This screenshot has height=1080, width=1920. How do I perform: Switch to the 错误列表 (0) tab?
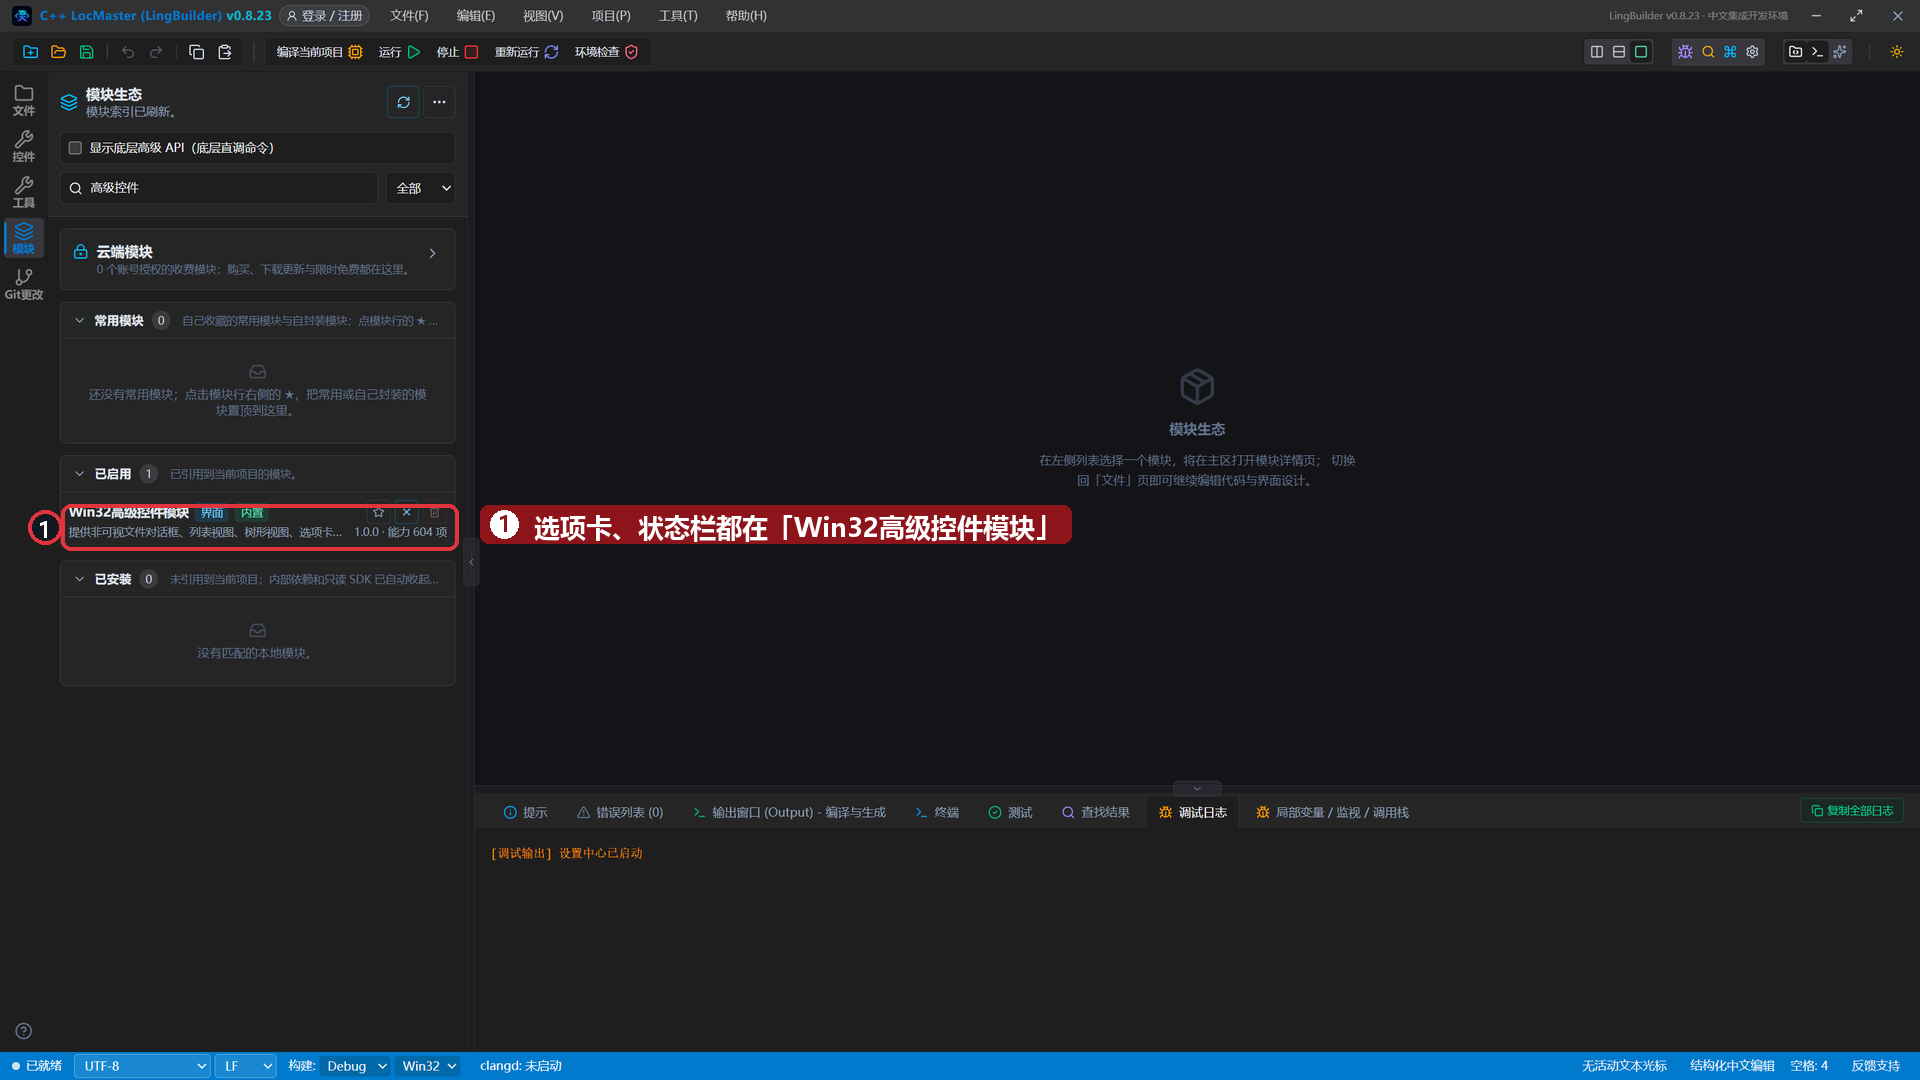click(620, 813)
